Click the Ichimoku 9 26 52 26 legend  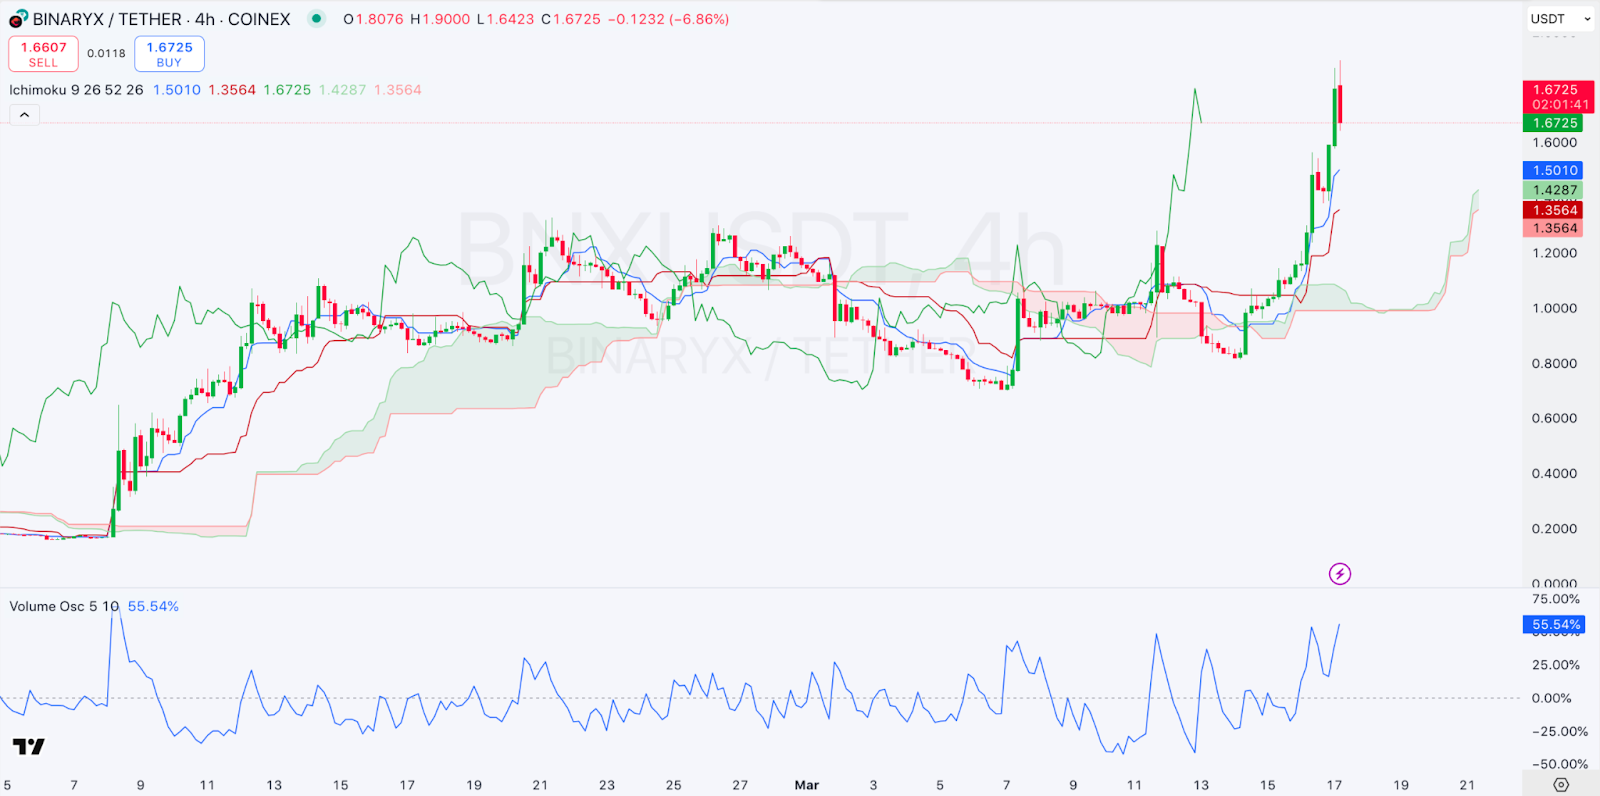pyautogui.click(x=76, y=90)
